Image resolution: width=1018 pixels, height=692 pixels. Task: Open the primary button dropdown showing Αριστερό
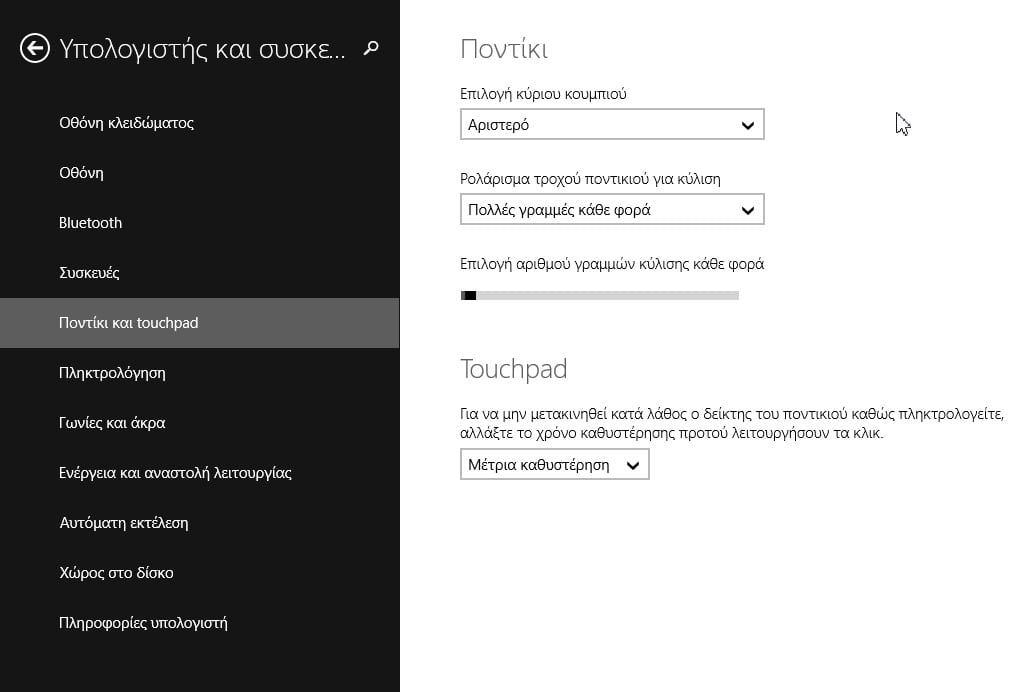click(612, 125)
